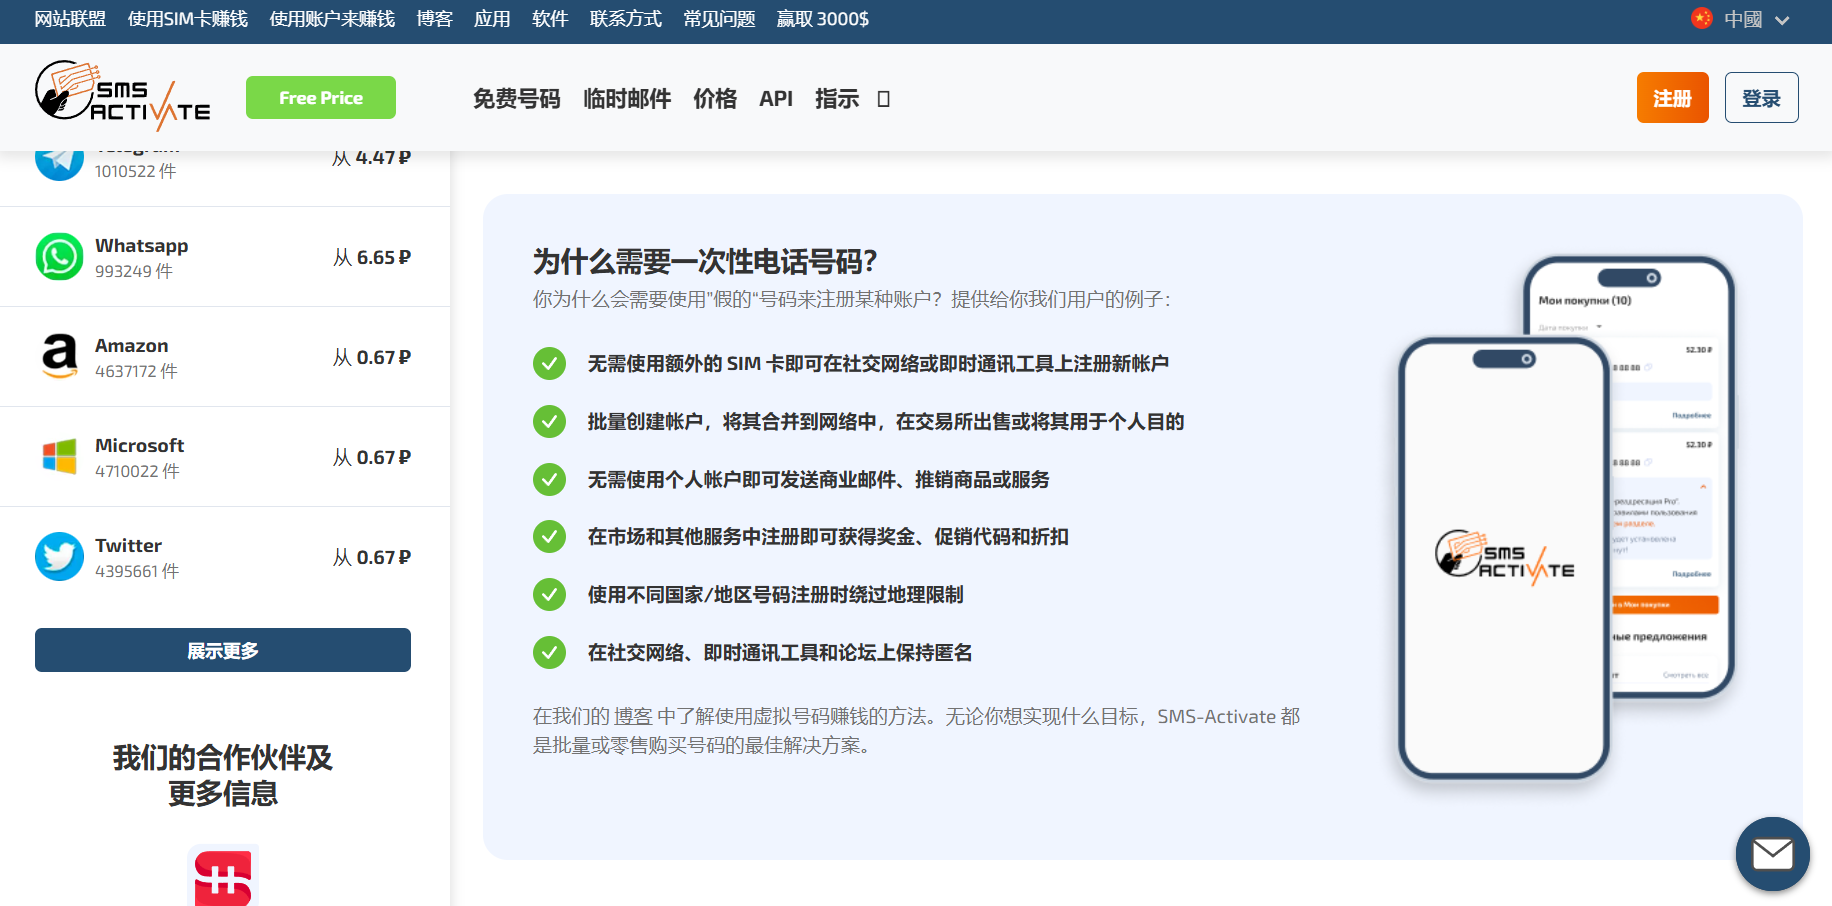Click the Telegram price 从 4.47 ₽
Image resolution: width=1832 pixels, height=906 pixels.
pyautogui.click(x=372, y=158)
